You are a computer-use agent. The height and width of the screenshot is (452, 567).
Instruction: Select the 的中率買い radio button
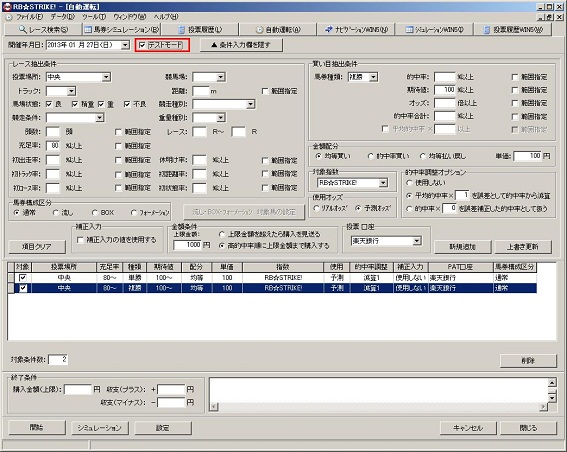tap(370, 156)
